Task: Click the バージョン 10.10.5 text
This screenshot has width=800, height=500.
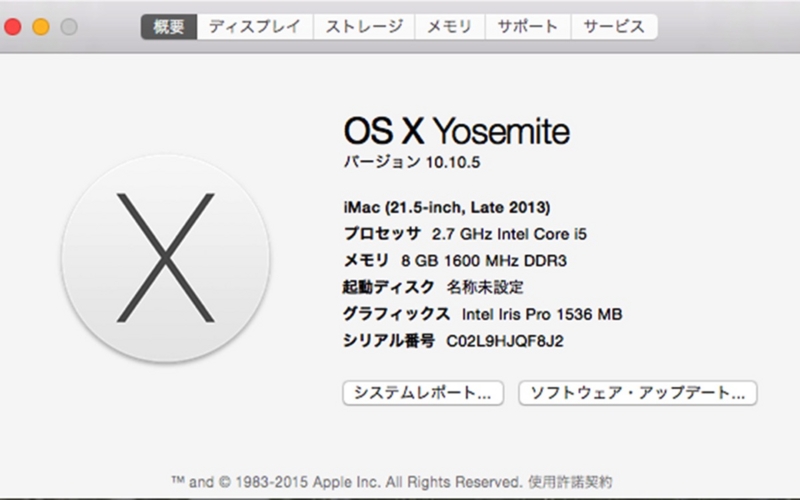Action: (x=412, y=162)
